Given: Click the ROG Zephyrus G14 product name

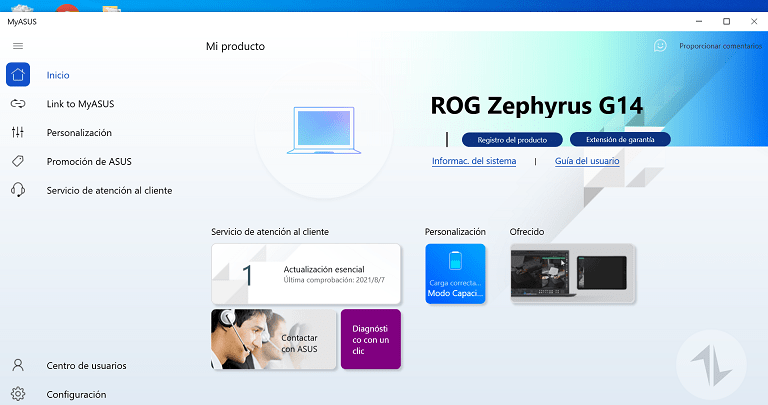Looking at the screenshot, I should pyautogui.click(x=536, y=105).
